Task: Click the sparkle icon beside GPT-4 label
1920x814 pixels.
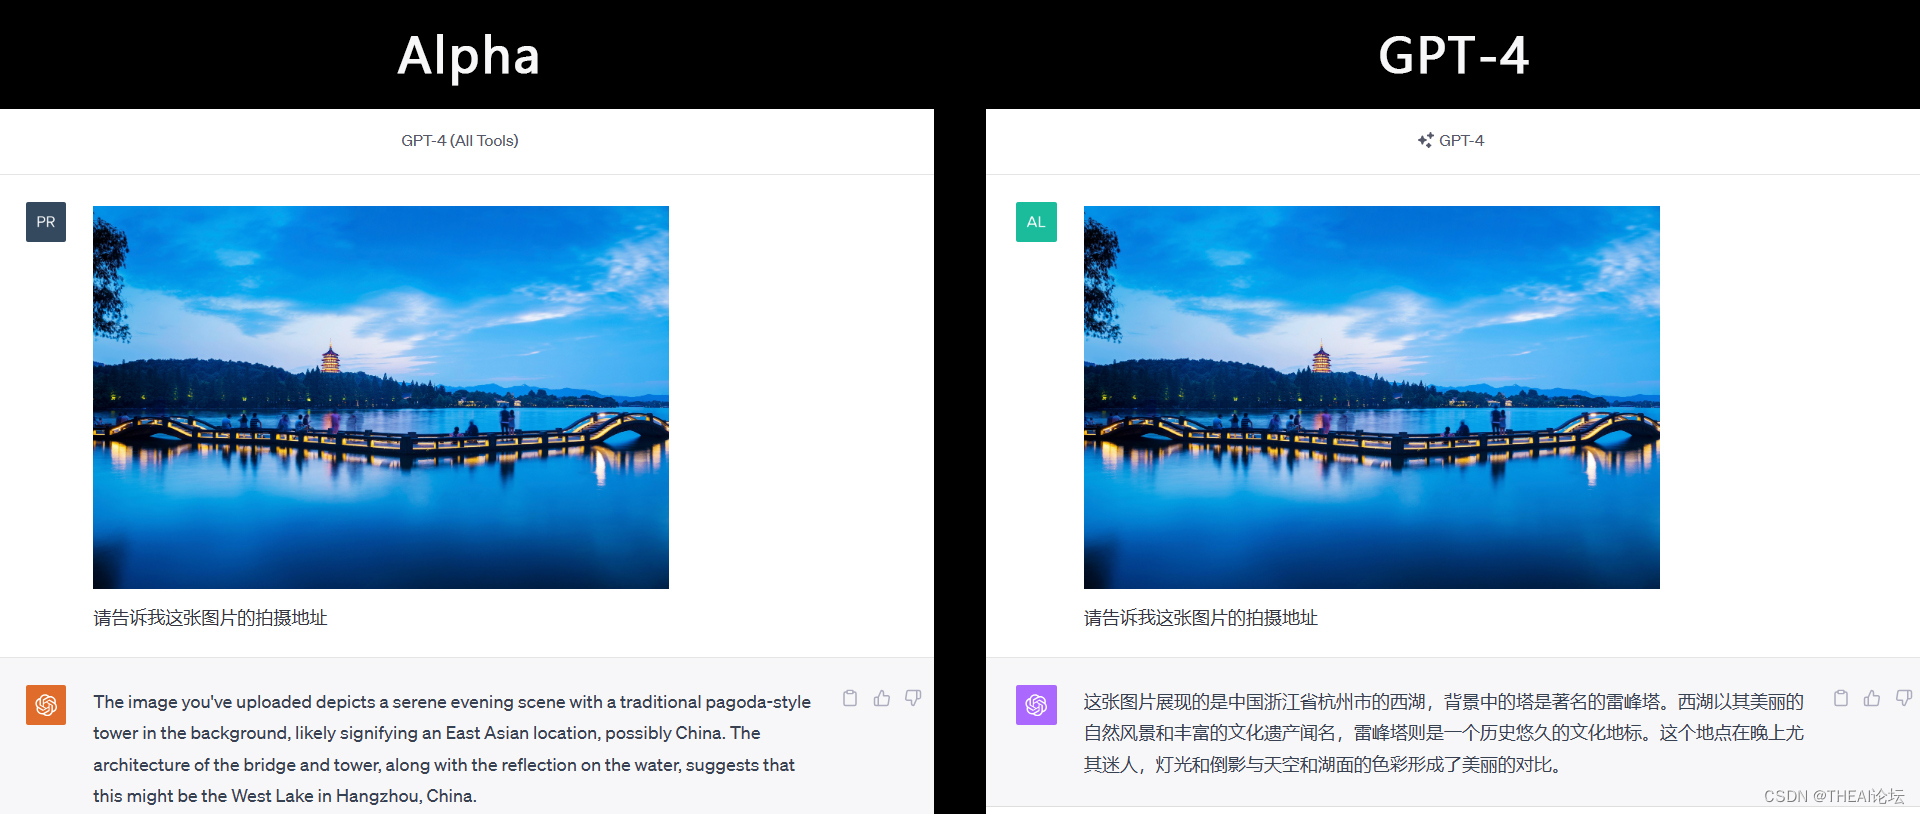Action: (x=1425, y=140)
